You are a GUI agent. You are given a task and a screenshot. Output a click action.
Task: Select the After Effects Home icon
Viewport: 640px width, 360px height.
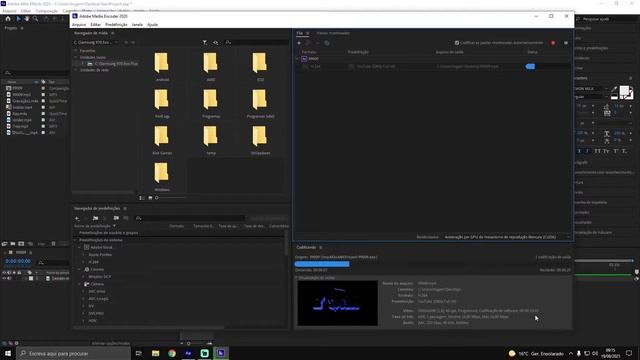tap(8, 19)
